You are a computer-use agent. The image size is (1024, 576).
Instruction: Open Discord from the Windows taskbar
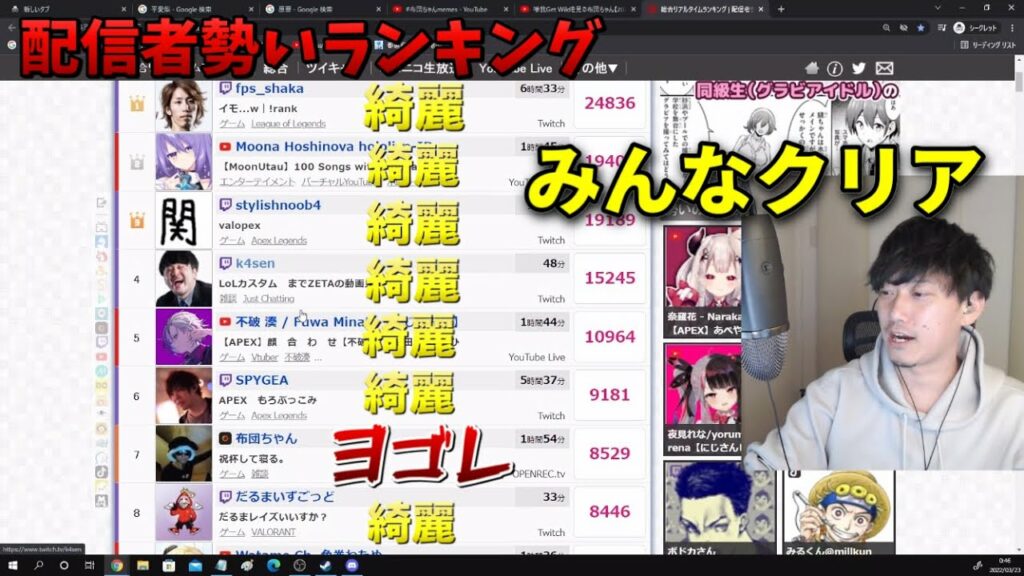tap(352, 565)
